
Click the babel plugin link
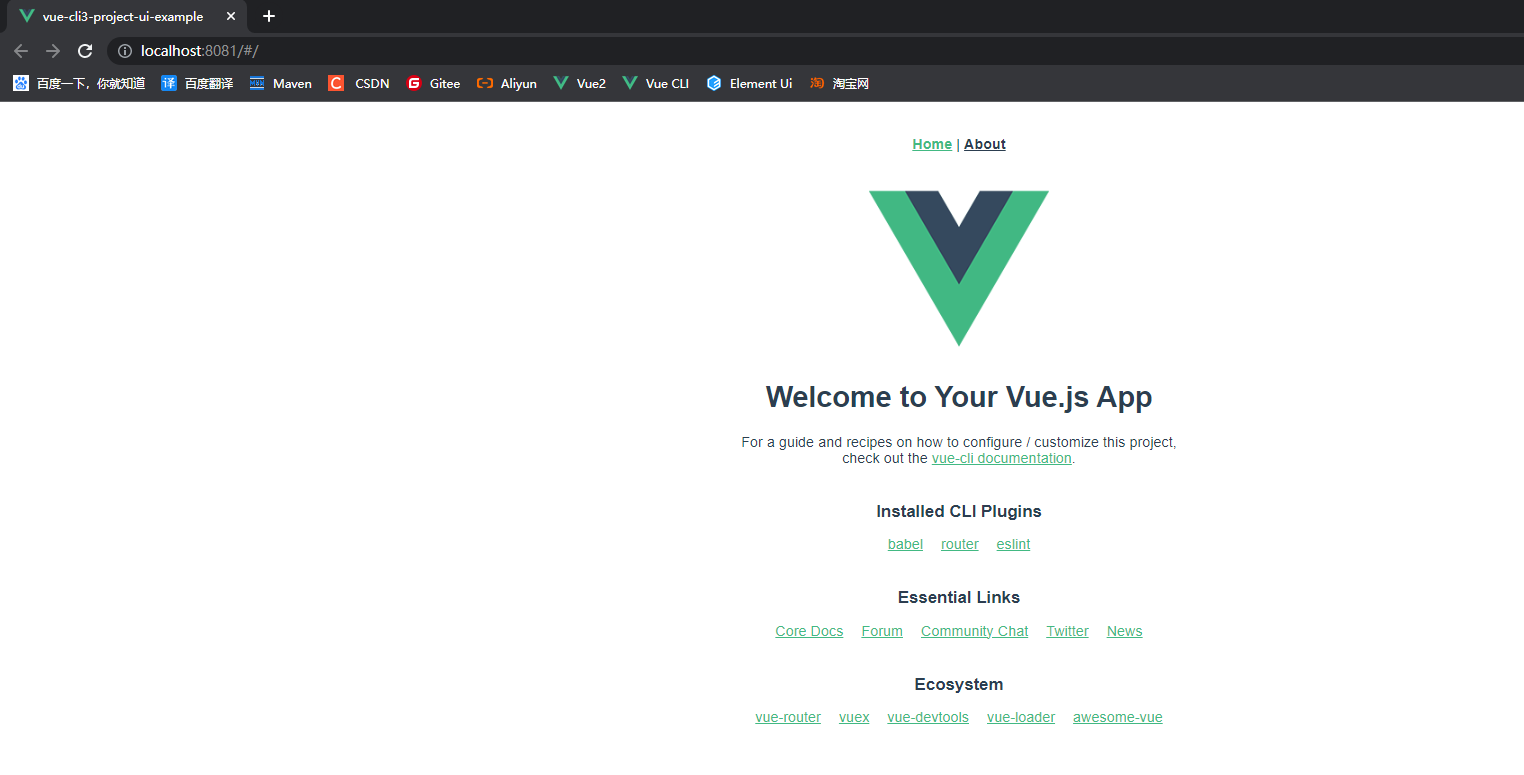point(905,544)
